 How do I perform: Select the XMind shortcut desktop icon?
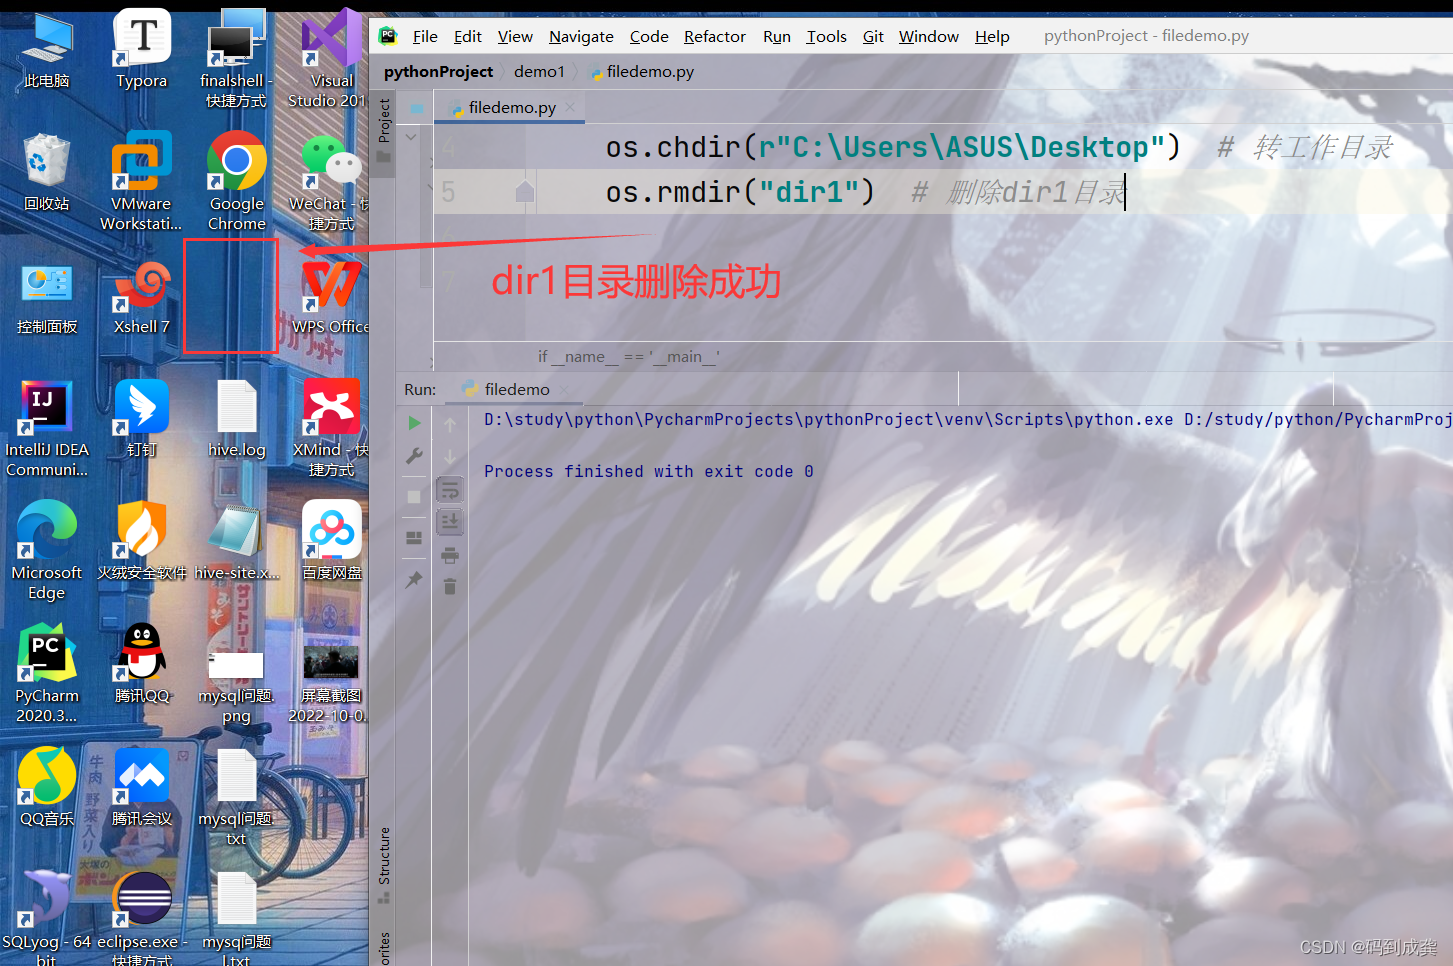(x=331, y=428)
